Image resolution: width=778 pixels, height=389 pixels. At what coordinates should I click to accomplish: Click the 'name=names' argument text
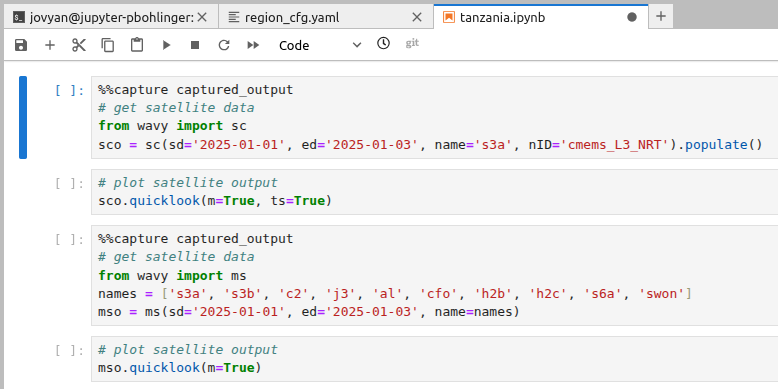click(x=473, y=313)
